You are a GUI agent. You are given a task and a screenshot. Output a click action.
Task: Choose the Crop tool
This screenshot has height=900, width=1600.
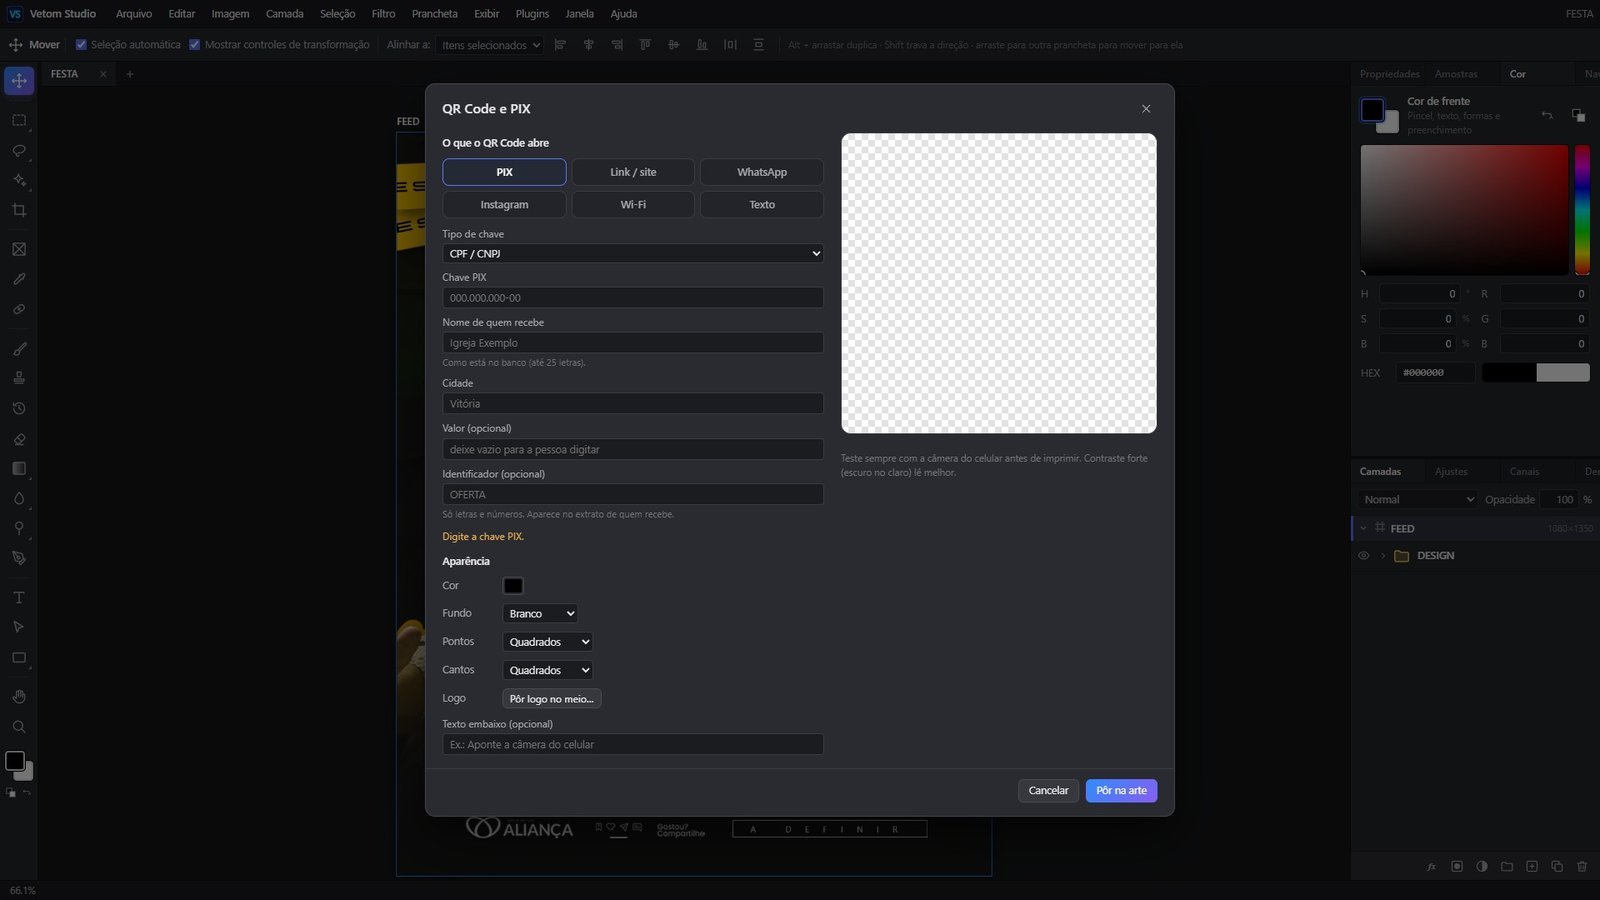19,210
